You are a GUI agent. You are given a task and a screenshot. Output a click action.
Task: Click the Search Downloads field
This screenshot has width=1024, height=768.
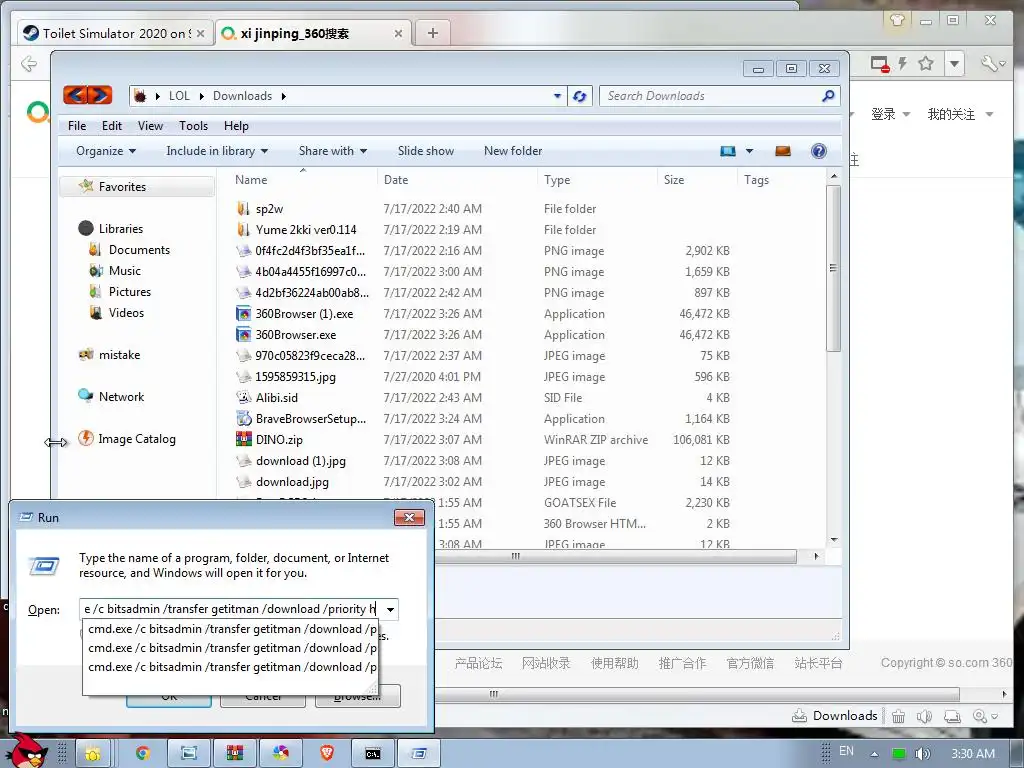tap(712, 96)
